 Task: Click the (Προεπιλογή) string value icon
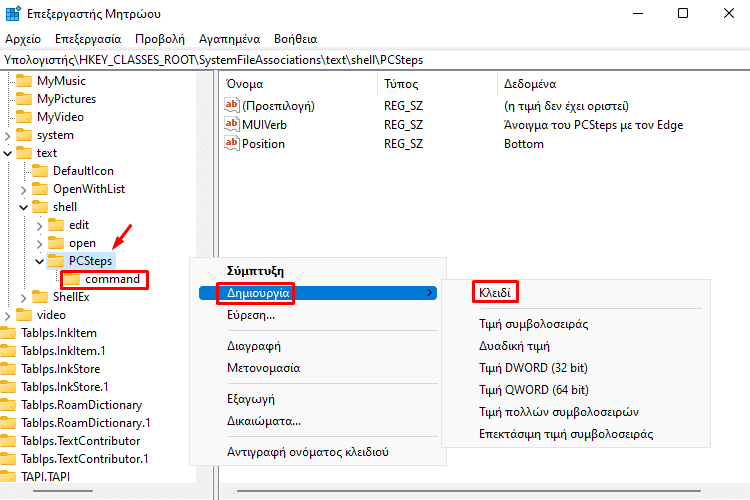click(x=232, y=105)
